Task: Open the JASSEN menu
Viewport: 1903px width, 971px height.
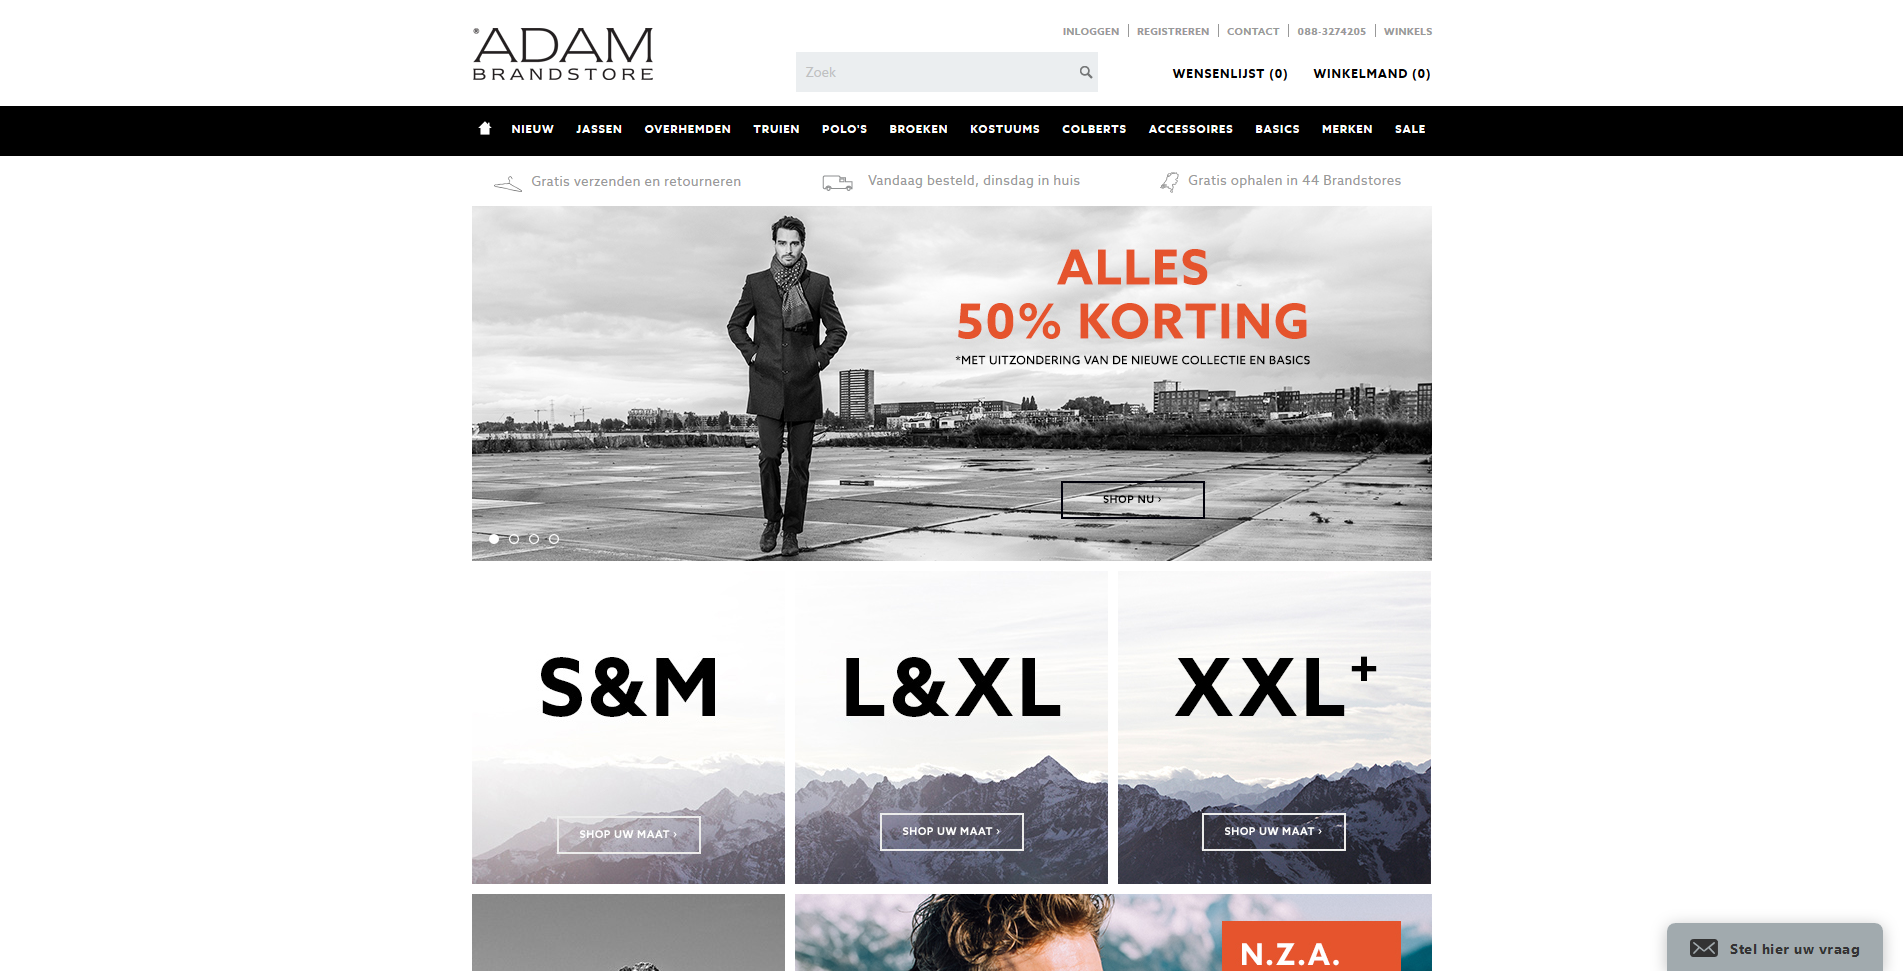Action: (x=599, y=129)
